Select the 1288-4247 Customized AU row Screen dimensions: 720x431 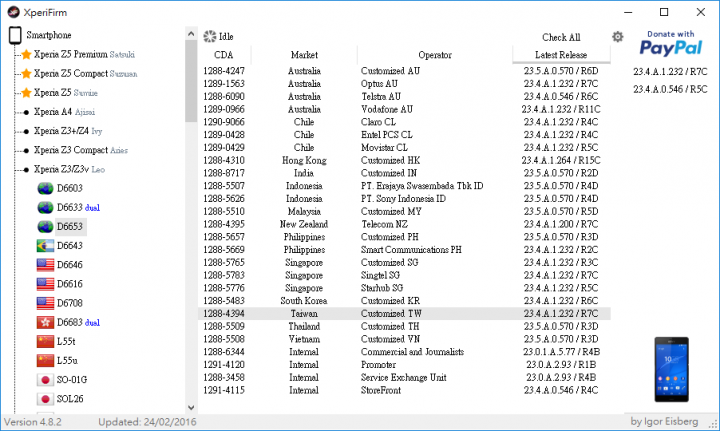tap(405, 71)
